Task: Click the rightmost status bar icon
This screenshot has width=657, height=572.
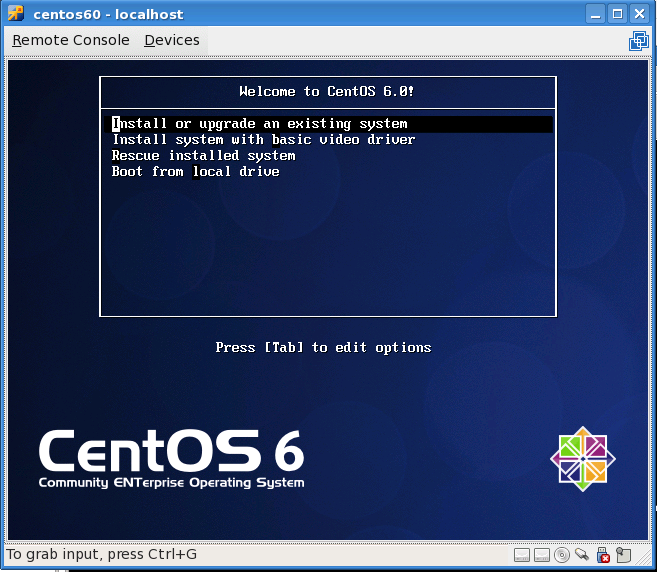Action: pos(624,555)
